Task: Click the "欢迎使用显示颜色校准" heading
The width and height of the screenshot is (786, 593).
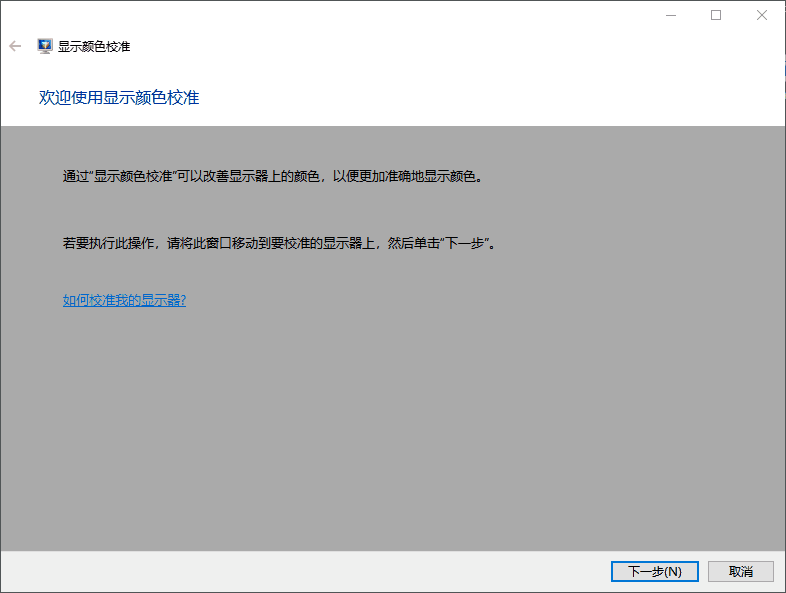Action: [118, 98]
